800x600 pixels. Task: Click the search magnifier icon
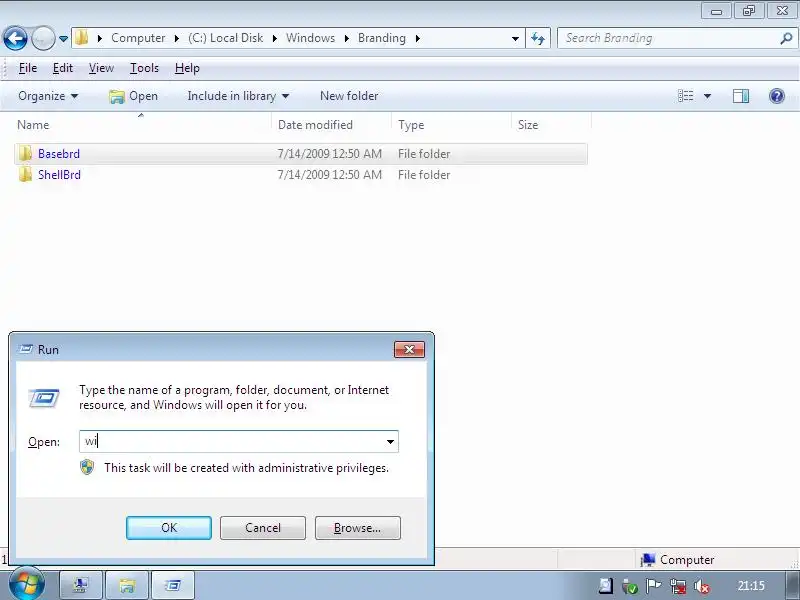click(786, 38)
